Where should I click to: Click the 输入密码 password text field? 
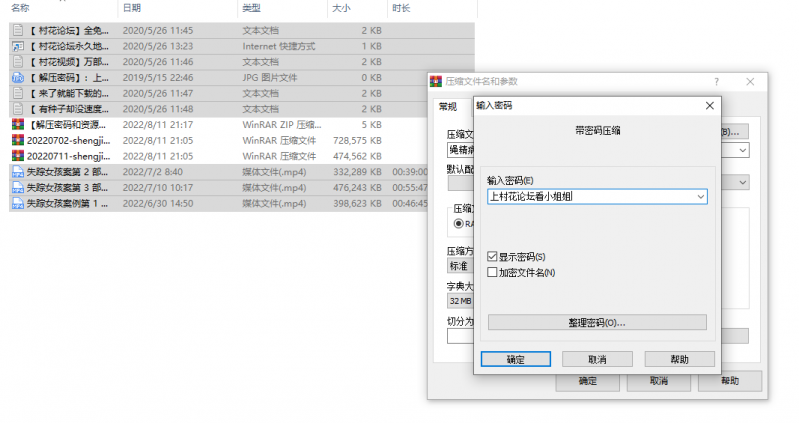click(x=588, y=197)
